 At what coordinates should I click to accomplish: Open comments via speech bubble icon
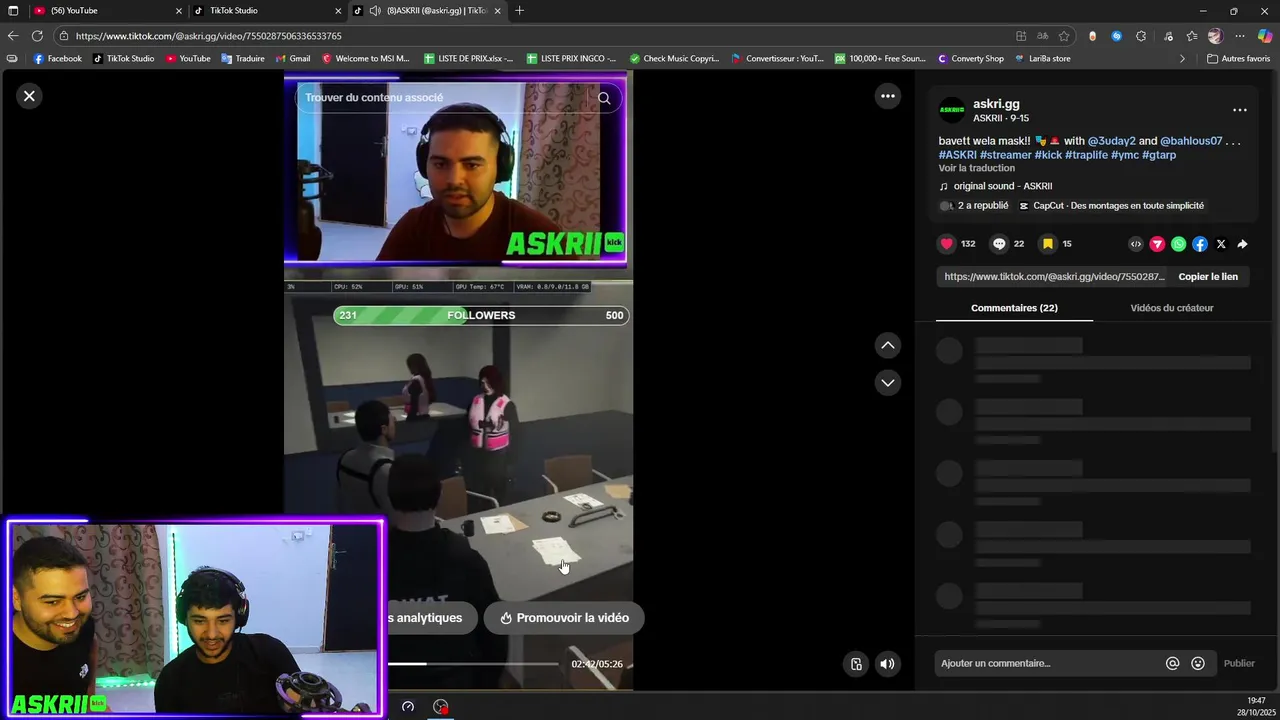tap(999, 244)
